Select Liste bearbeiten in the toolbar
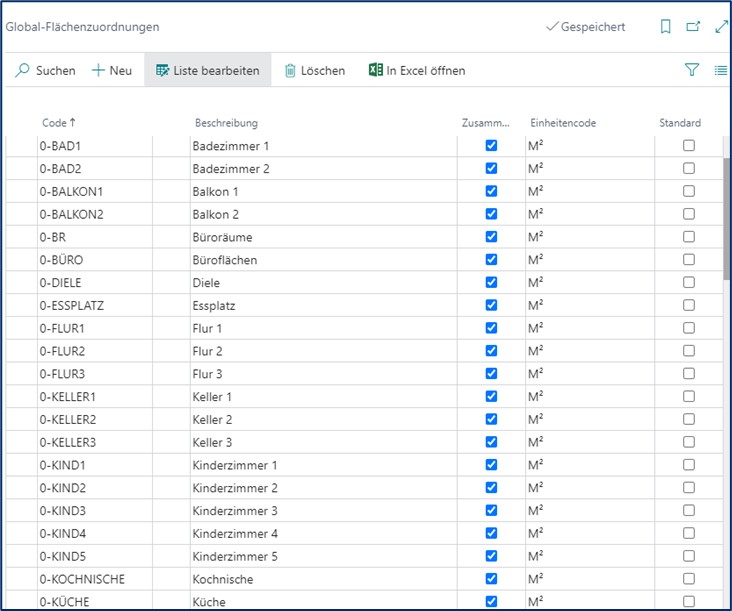The height and width of the screenshot is (611, 732). pyautogui.click(x=207, y=71)
